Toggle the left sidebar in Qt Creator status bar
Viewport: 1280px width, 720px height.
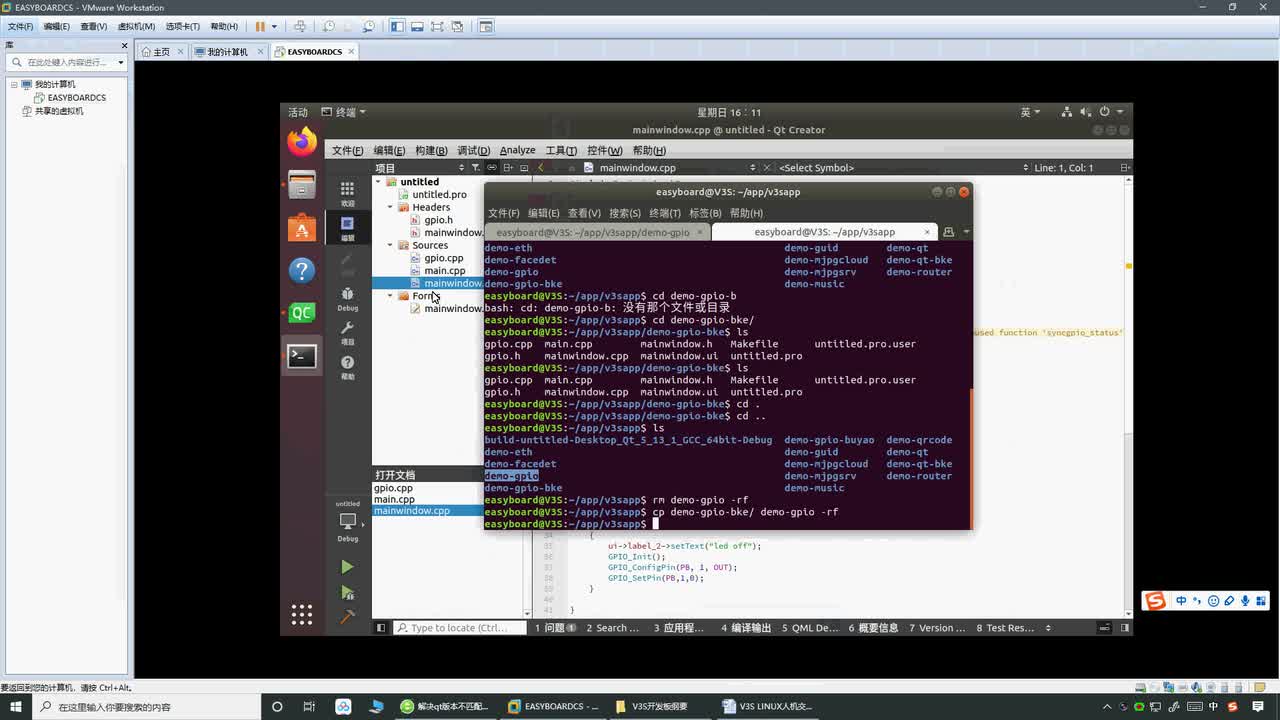click(x=380, y=628)
